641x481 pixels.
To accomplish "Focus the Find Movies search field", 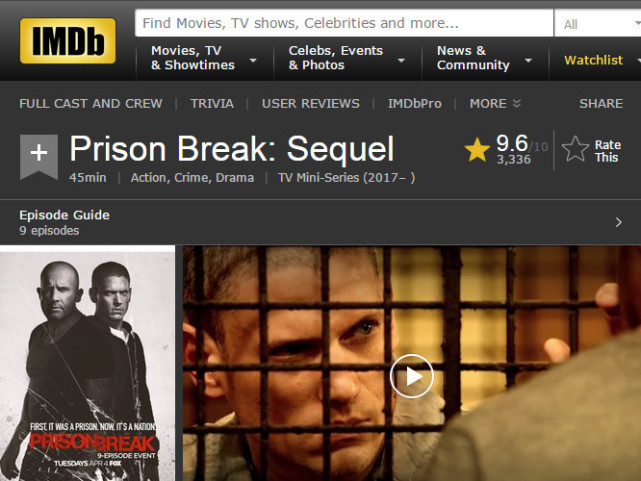I will [344, 23].
